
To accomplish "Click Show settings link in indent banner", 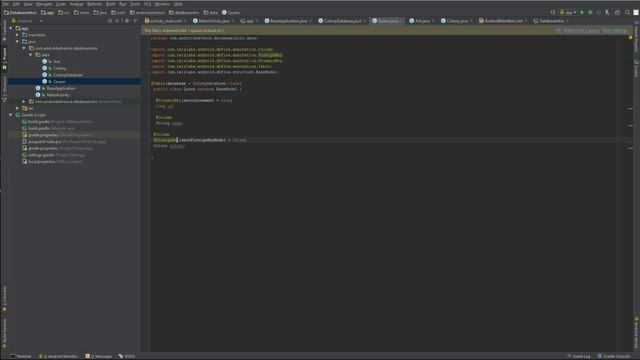I will pyautogui.click(x=615, y=31).
